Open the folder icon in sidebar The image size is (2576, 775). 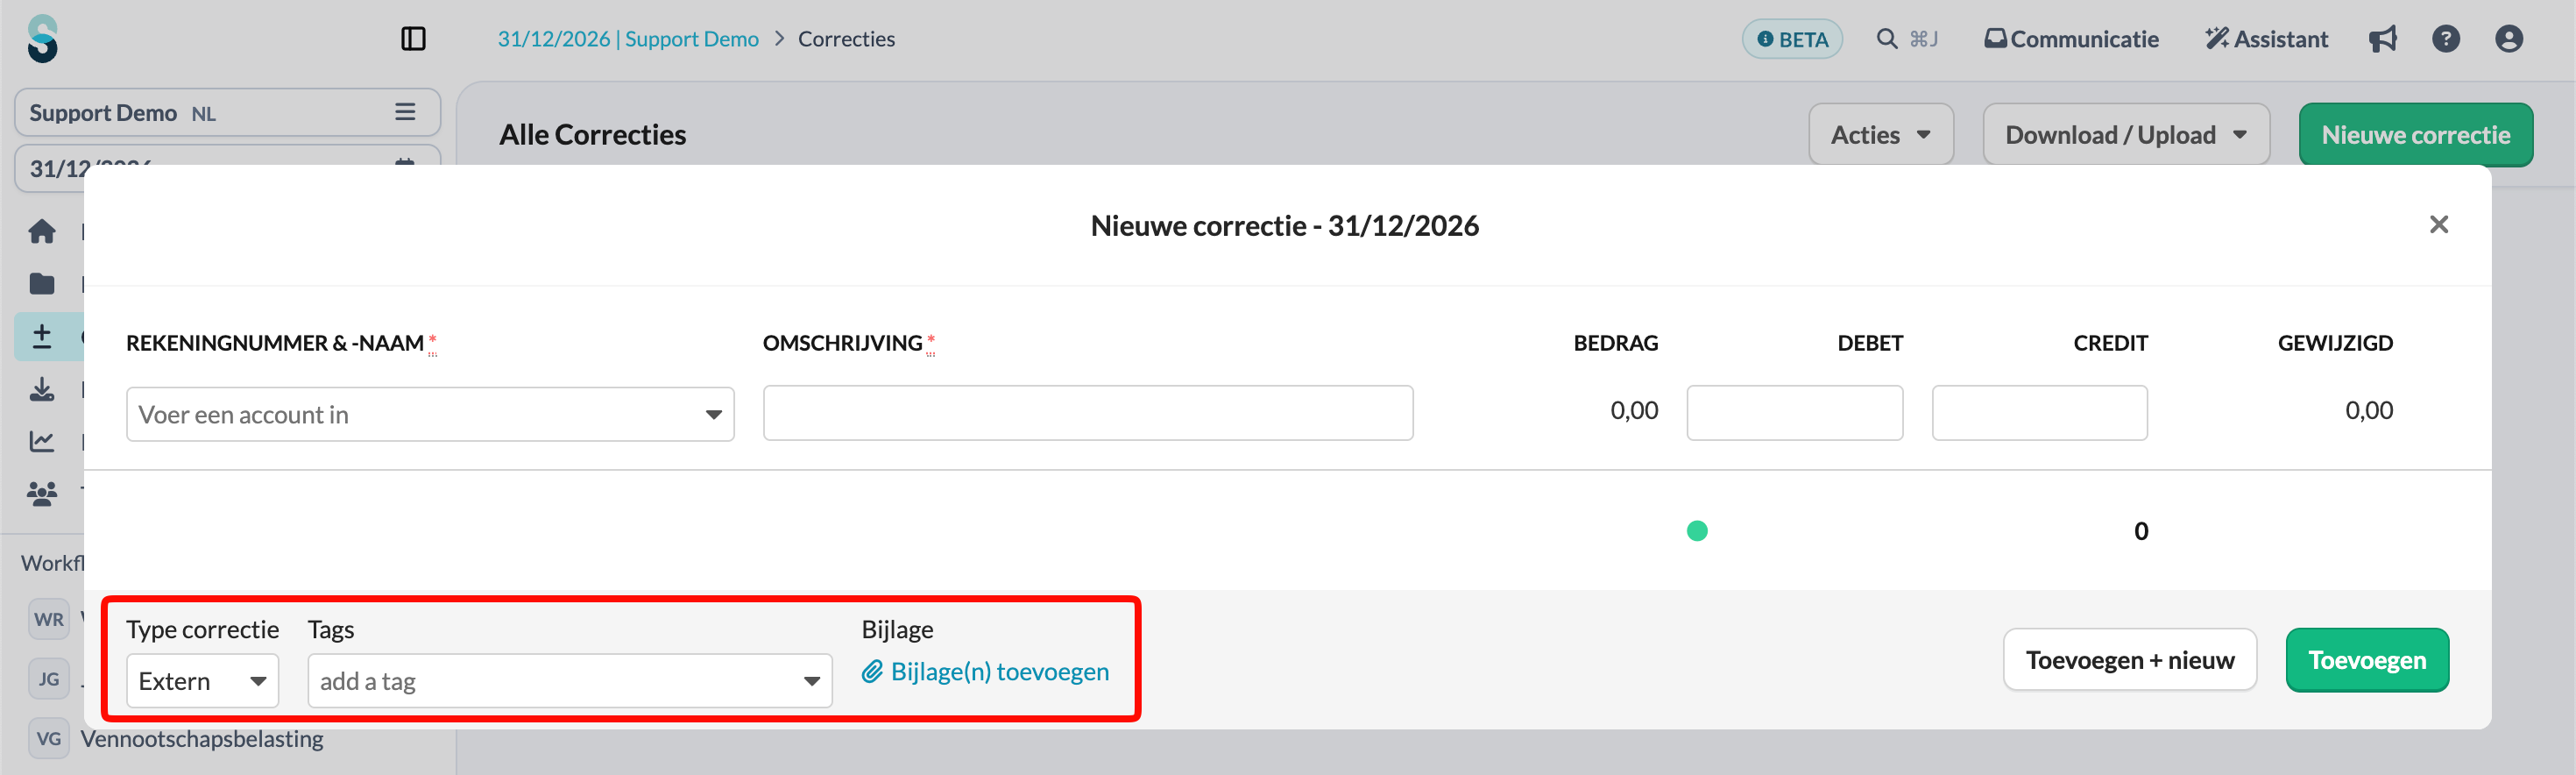coord(42,284)
